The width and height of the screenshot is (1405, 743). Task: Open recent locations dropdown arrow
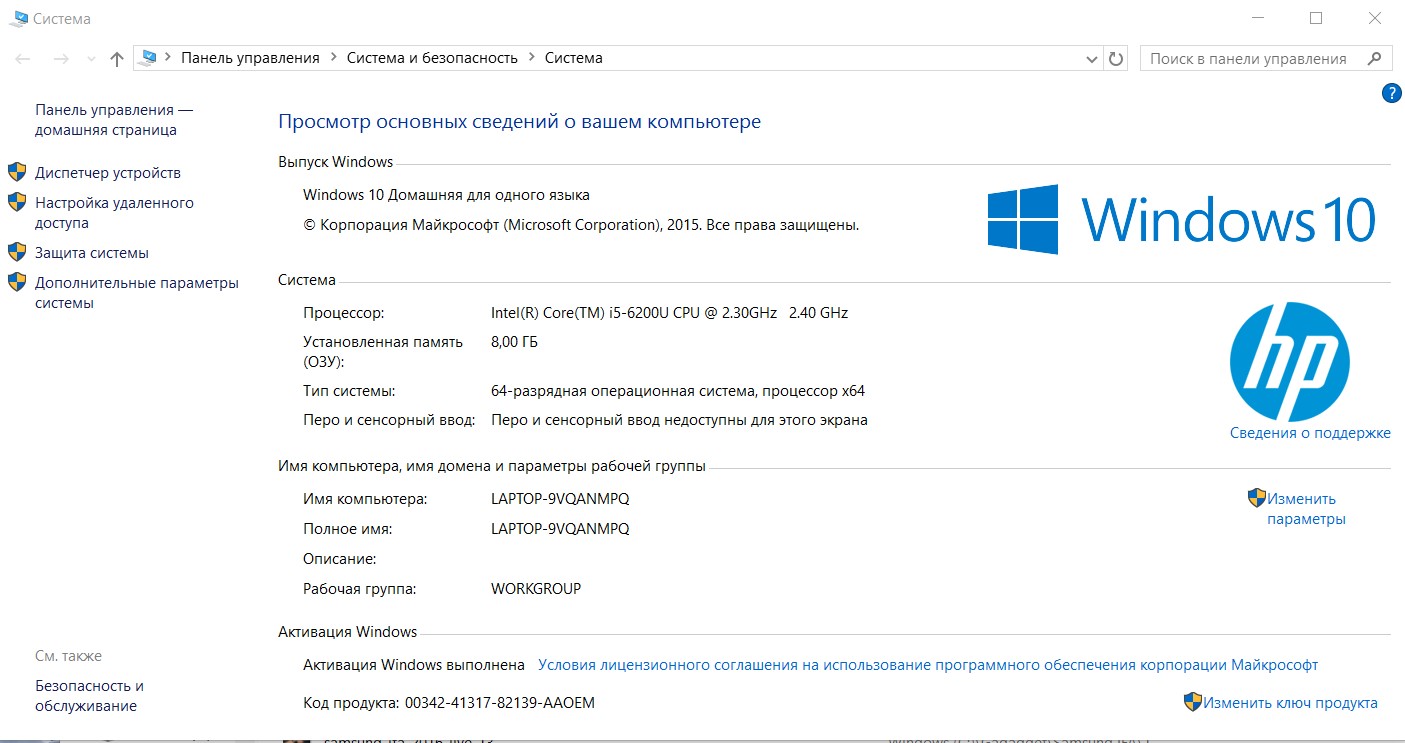click(91, 59)
